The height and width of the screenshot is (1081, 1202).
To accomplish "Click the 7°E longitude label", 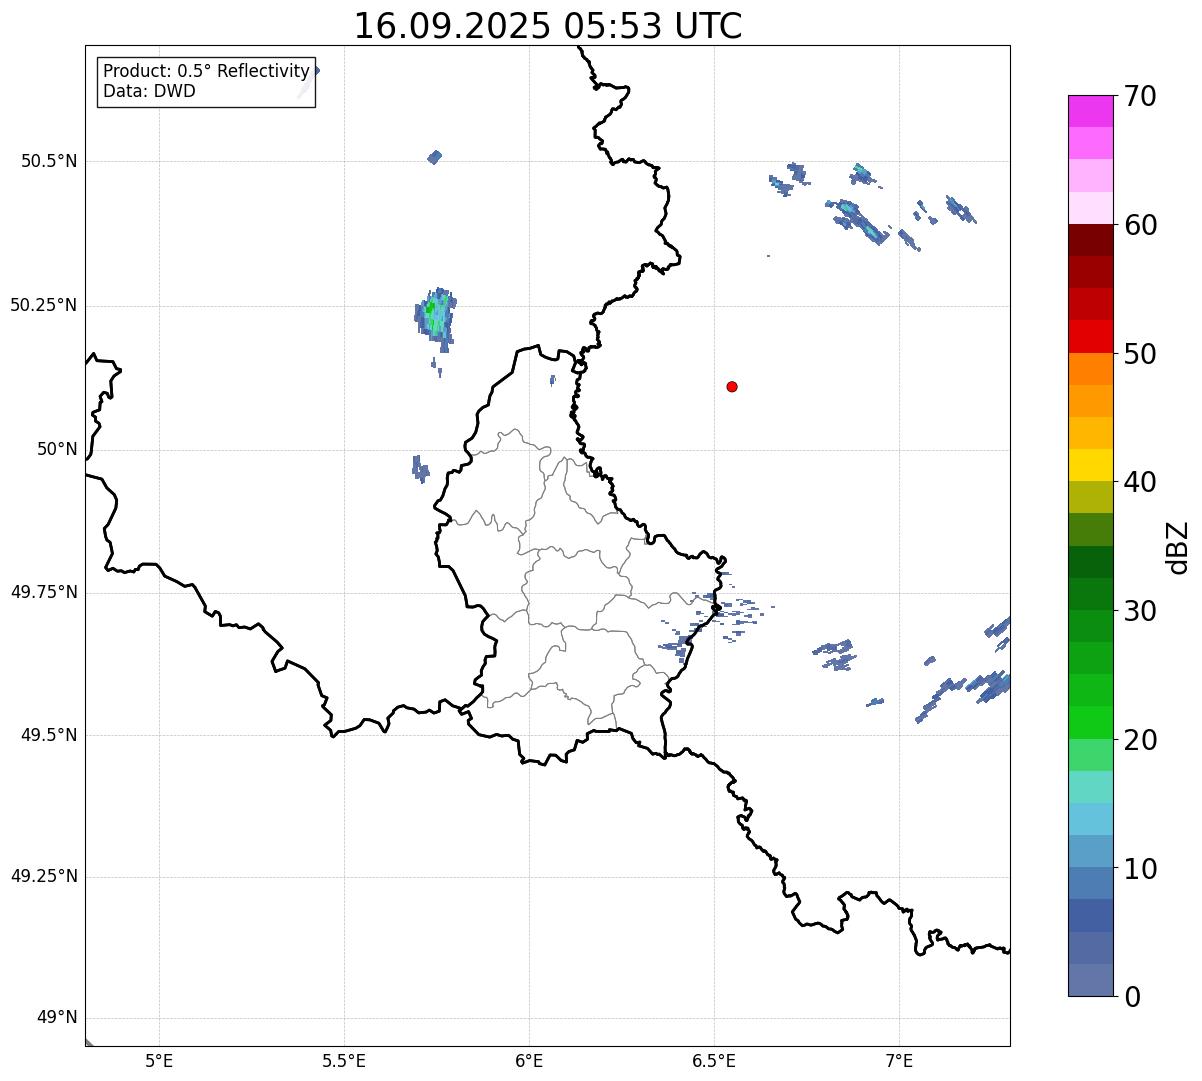I will click(x=900, y=1060).
